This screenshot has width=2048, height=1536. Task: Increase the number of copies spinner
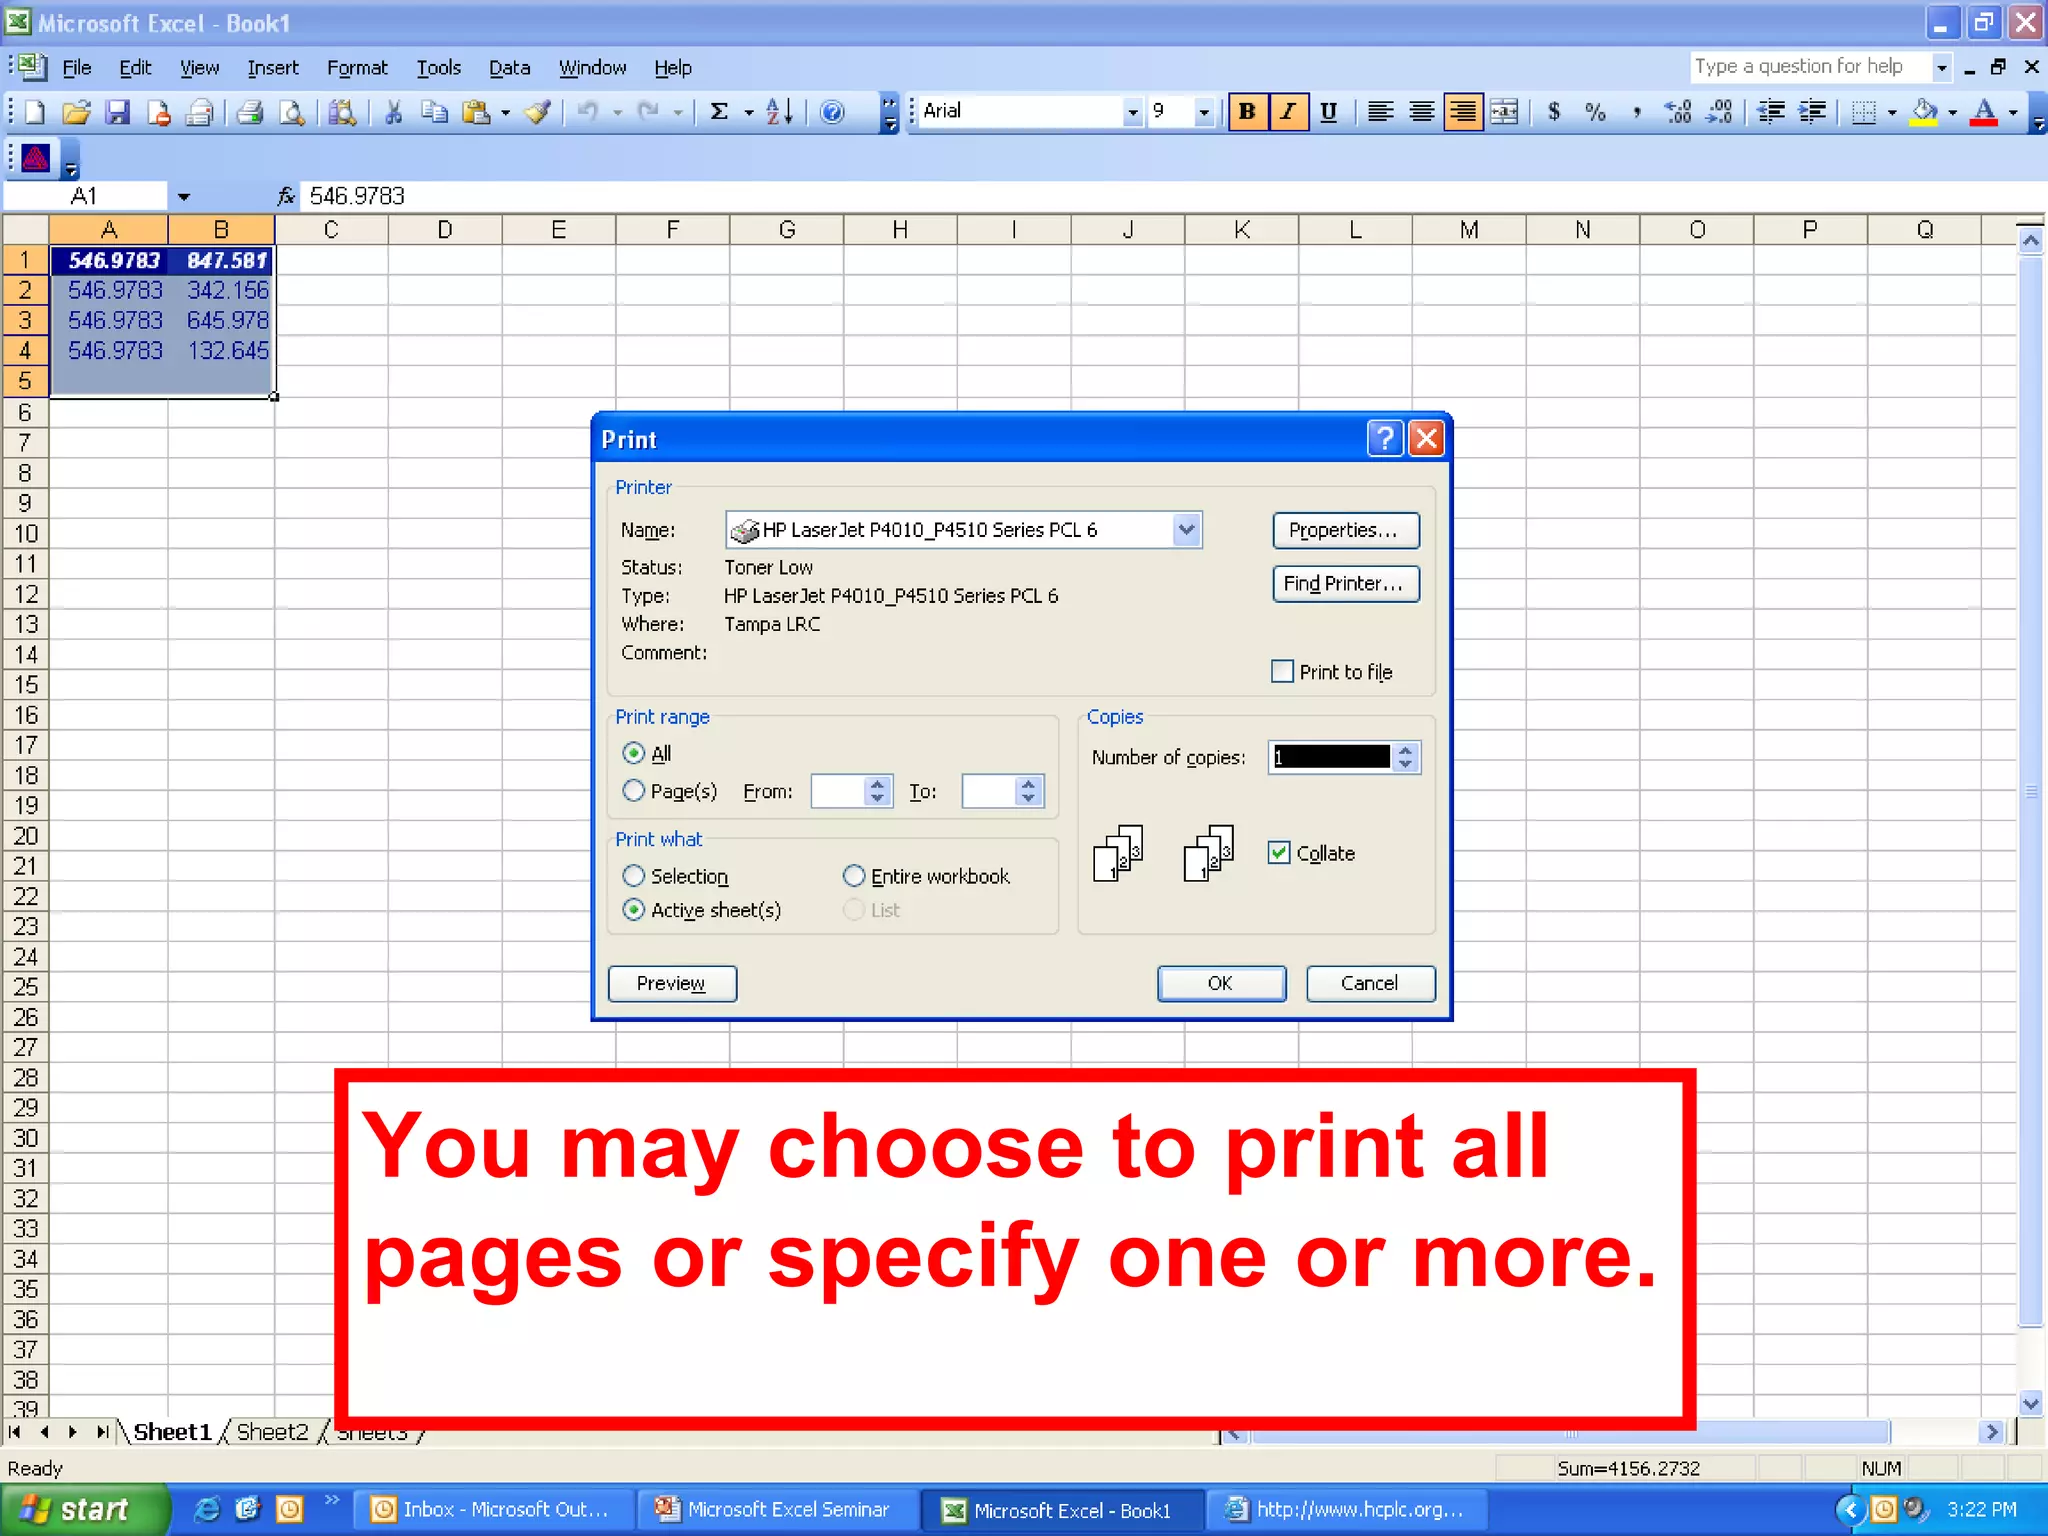click(1406, 750)
